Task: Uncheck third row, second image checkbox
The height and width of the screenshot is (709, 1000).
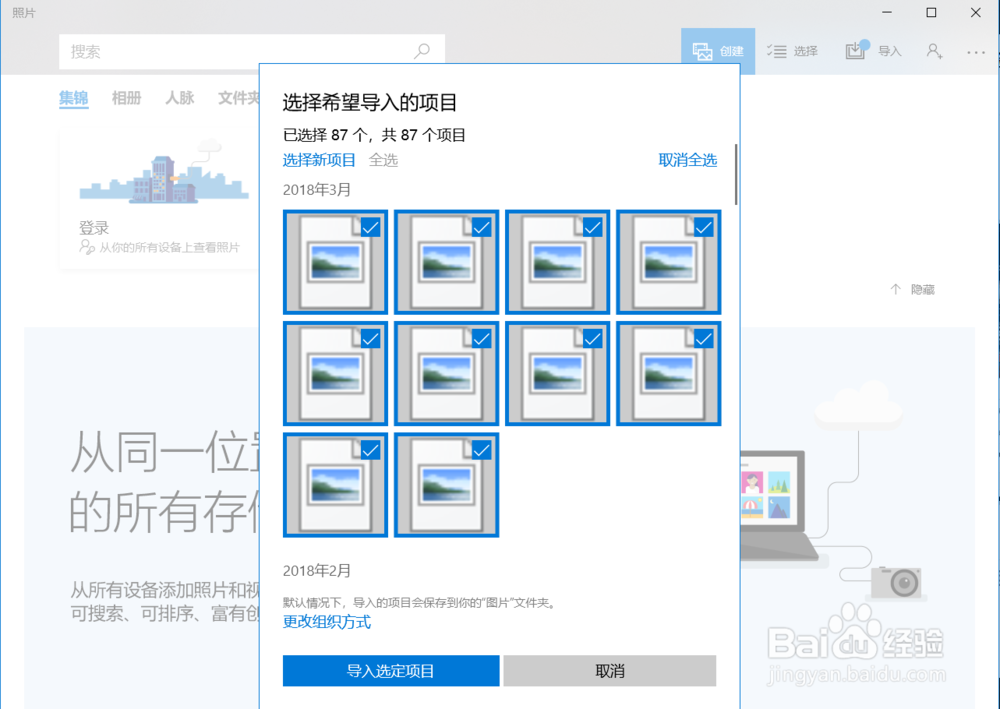Action: pos(482,451)
